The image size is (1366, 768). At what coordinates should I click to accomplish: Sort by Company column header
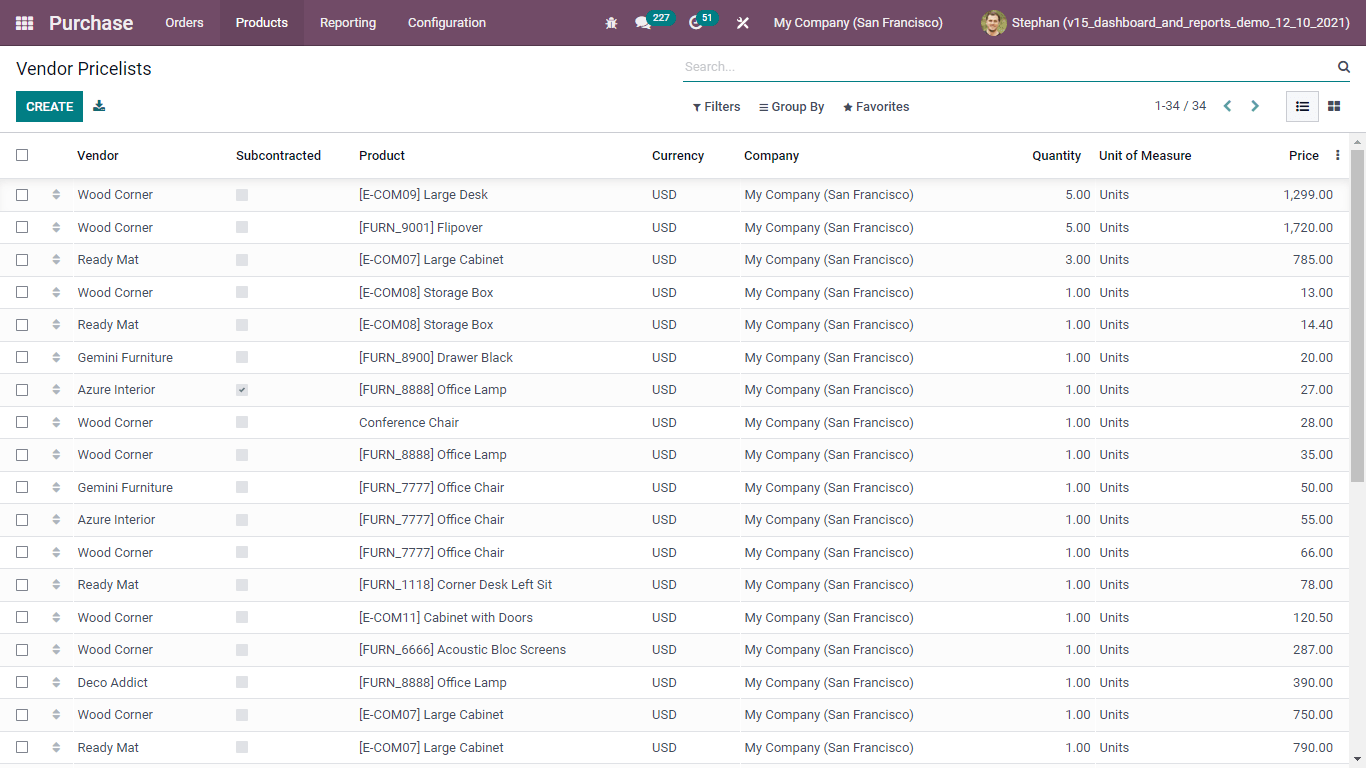(771, 156)
